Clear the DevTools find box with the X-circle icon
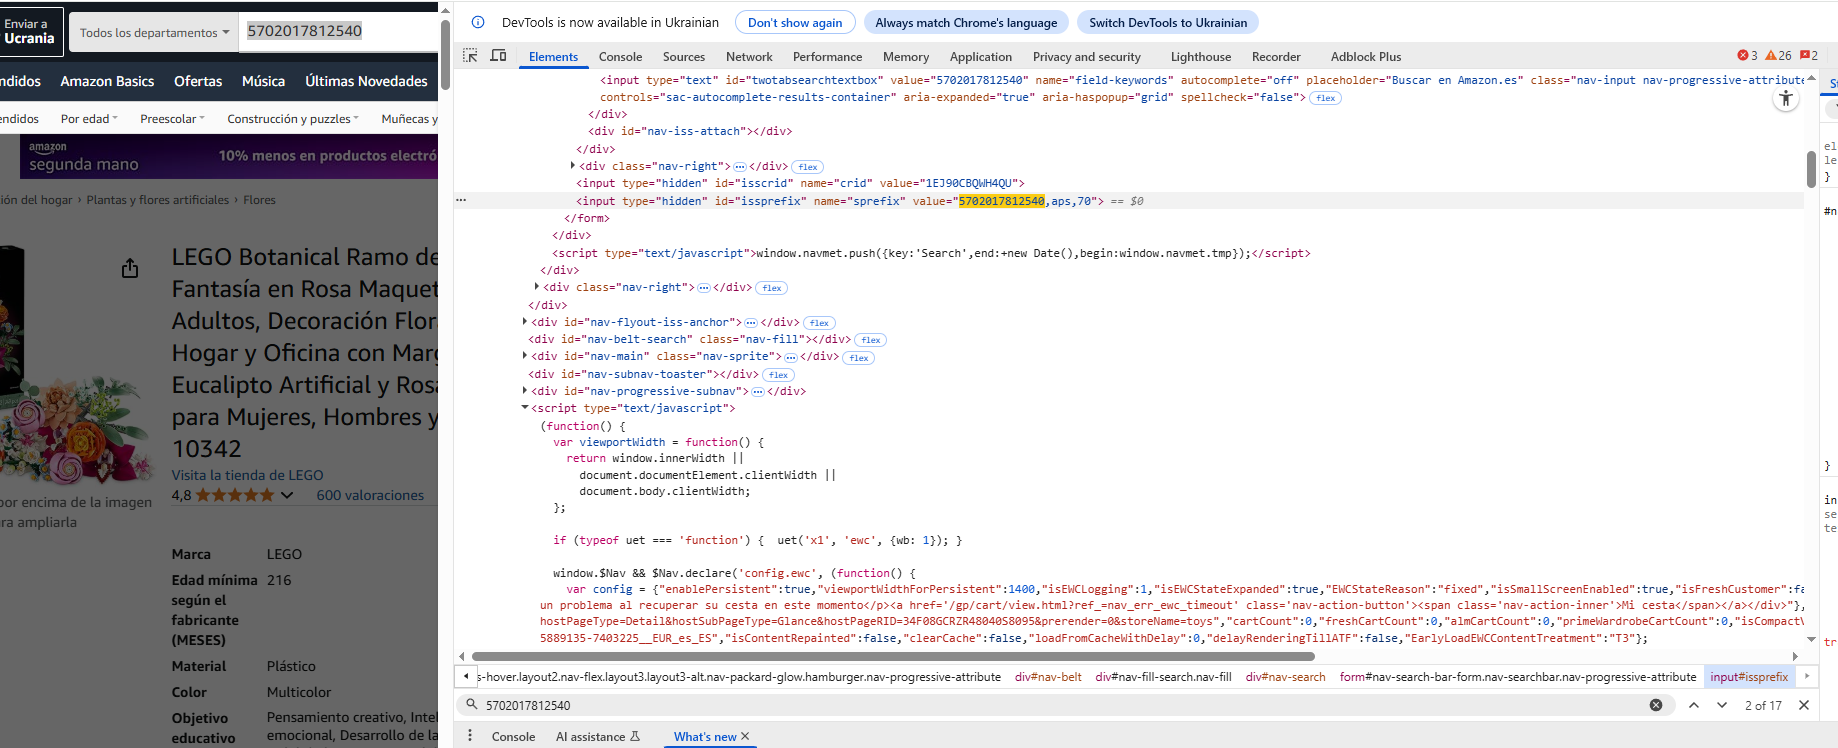This screenshot has width=1838, height=748. pyautogui.click(x=1656, y=705)
